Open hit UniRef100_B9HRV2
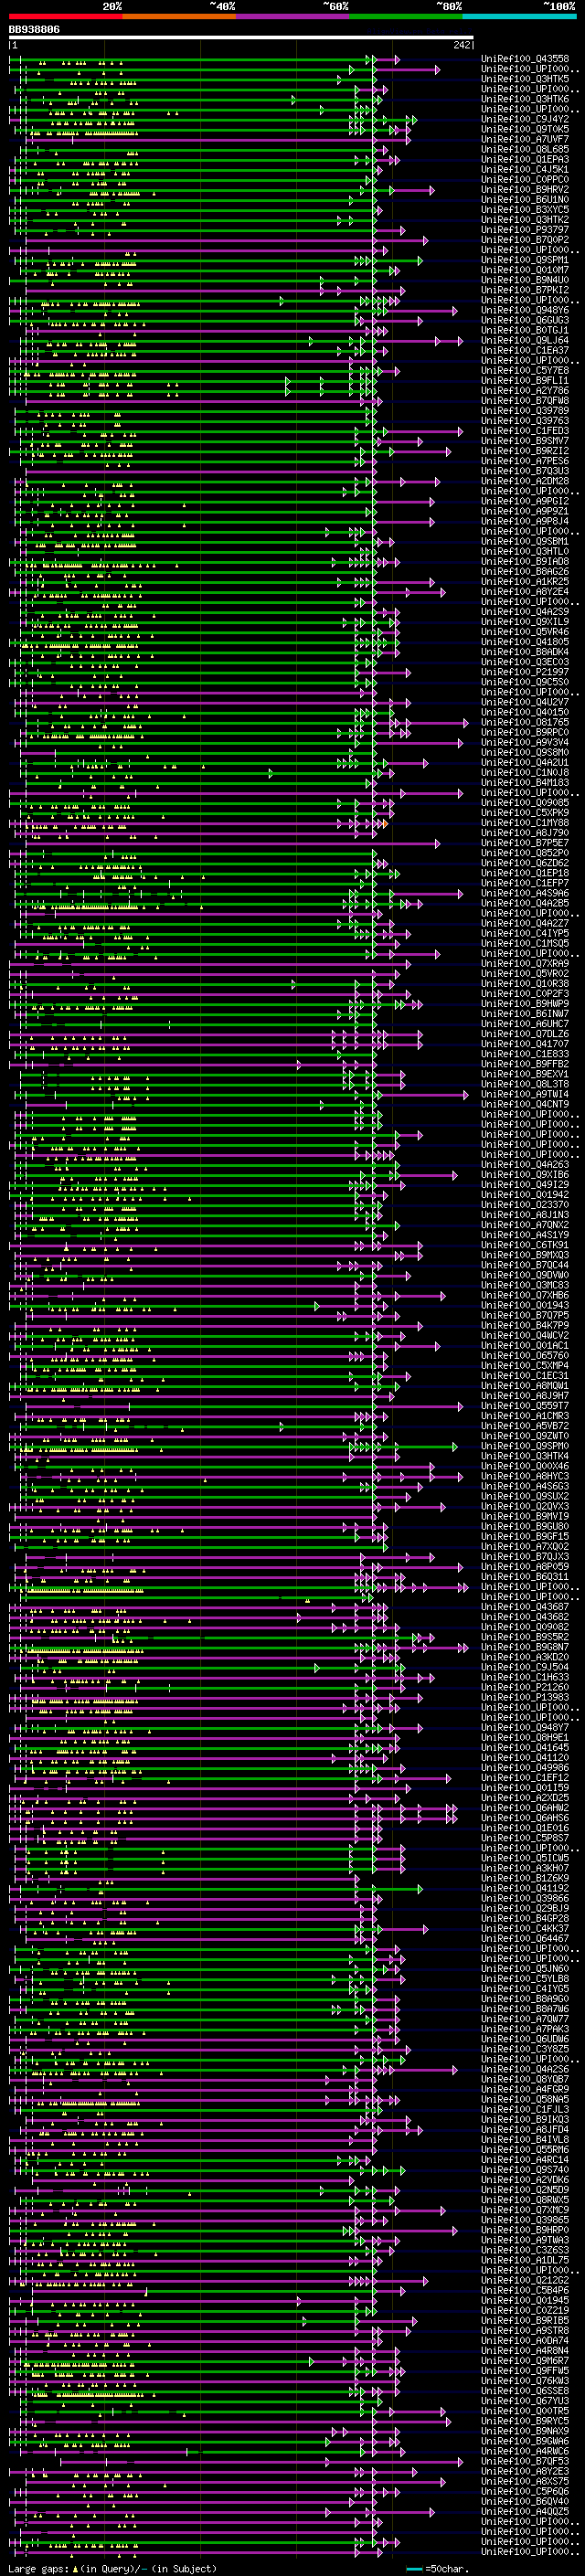Image resolution: width=585 pixels, height=2576 pixels. (524, 189)
